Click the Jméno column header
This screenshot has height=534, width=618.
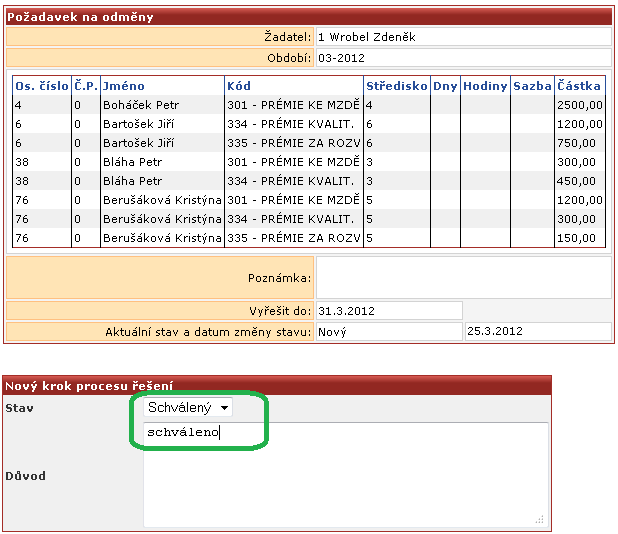[x=124, y=86]
